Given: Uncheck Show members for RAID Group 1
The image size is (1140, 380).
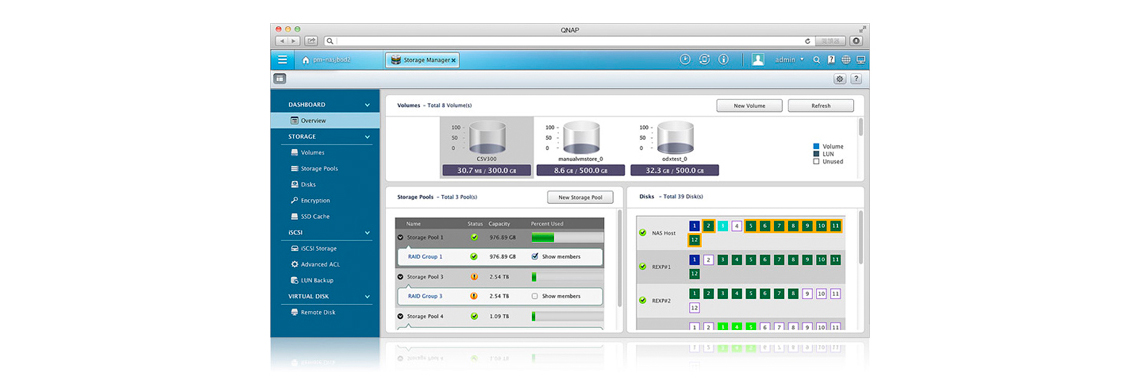Looking at the screenshot, I should coord(535,256).
